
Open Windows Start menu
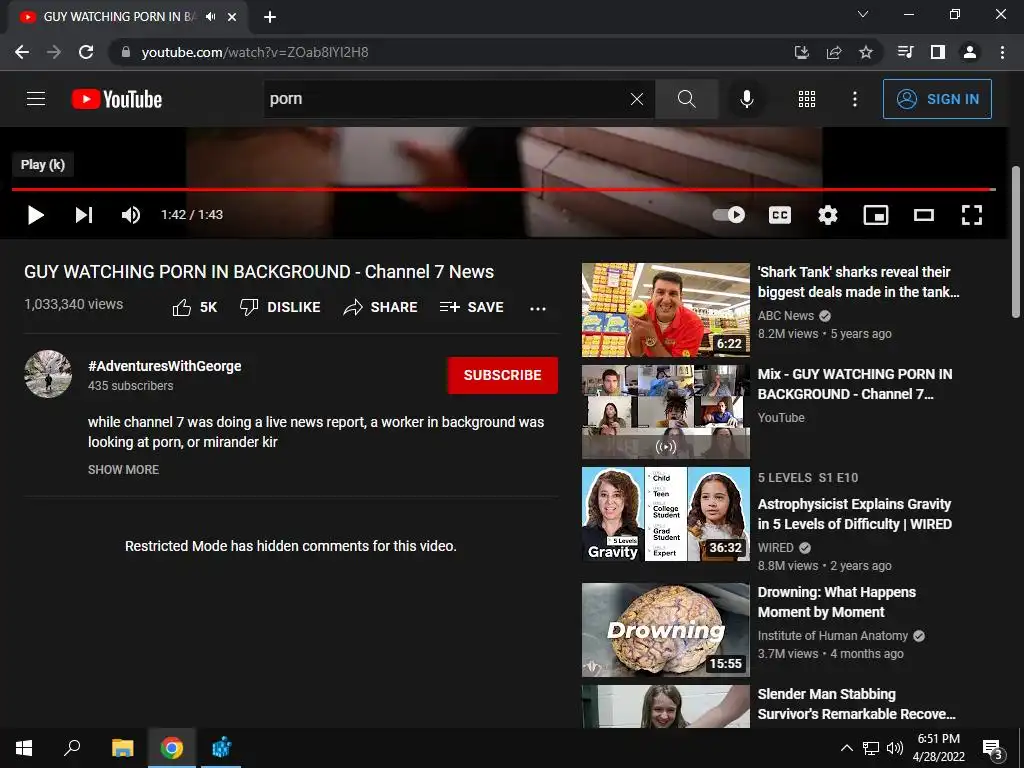24,748
